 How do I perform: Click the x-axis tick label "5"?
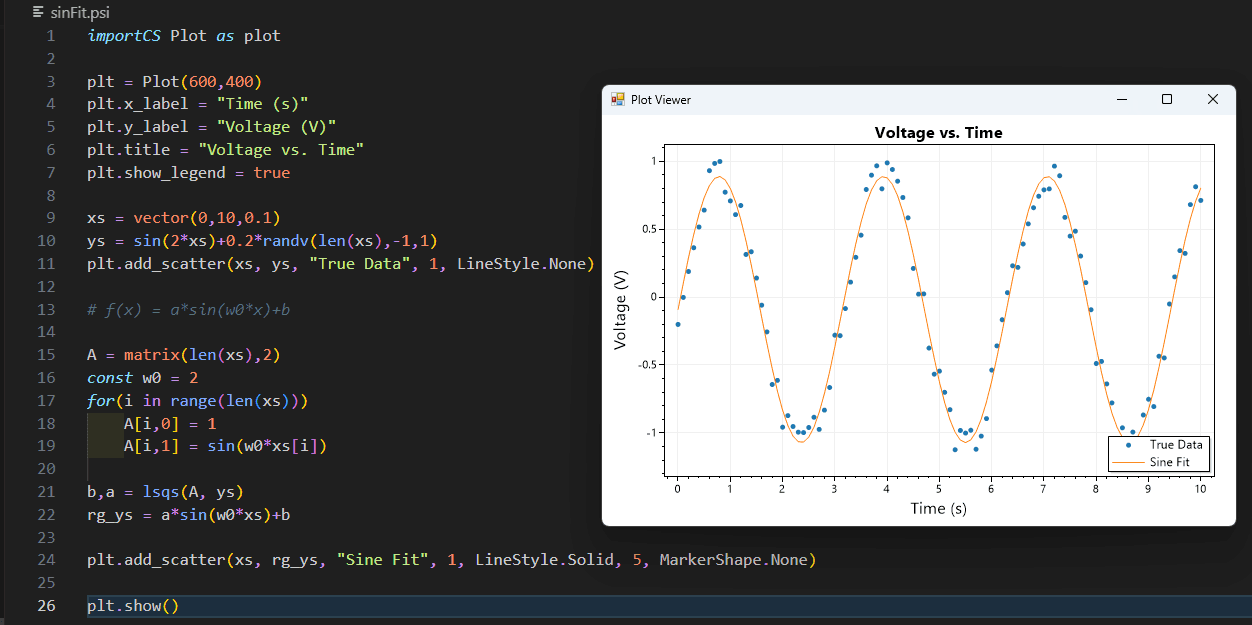(939, 489)
